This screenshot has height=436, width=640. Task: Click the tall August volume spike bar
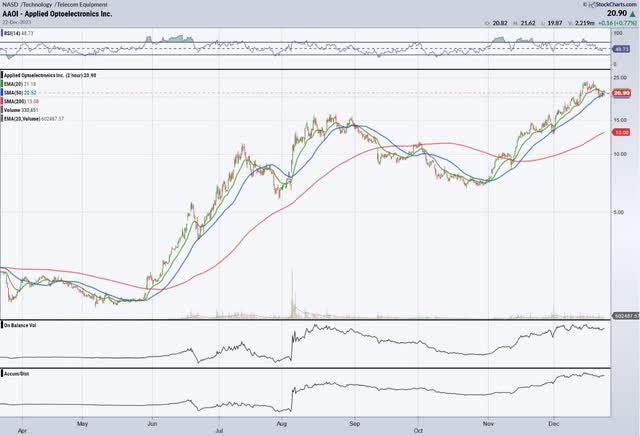tap(292, 293)
